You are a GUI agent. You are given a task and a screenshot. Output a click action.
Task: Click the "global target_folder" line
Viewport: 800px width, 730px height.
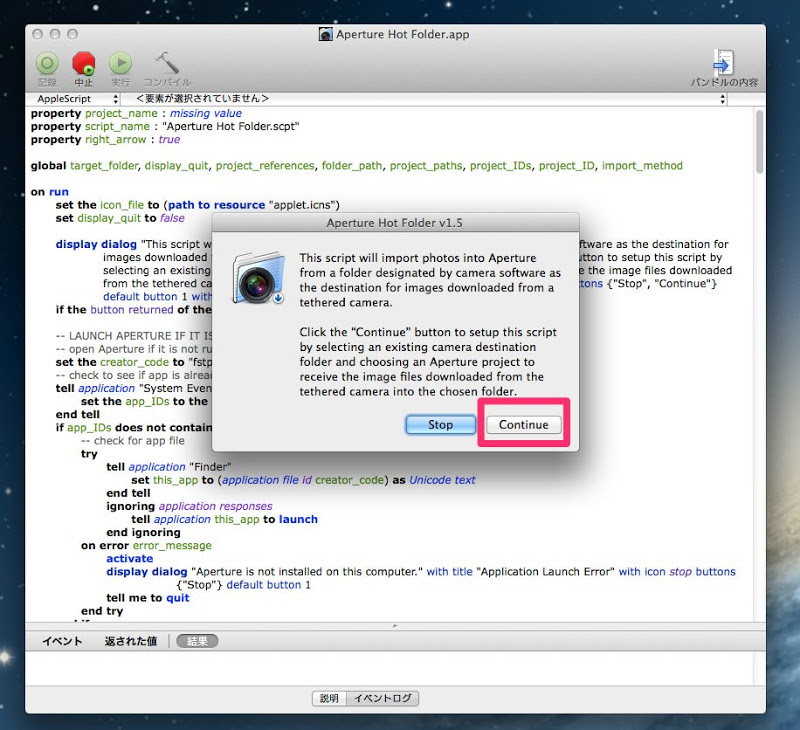[356, 166]
